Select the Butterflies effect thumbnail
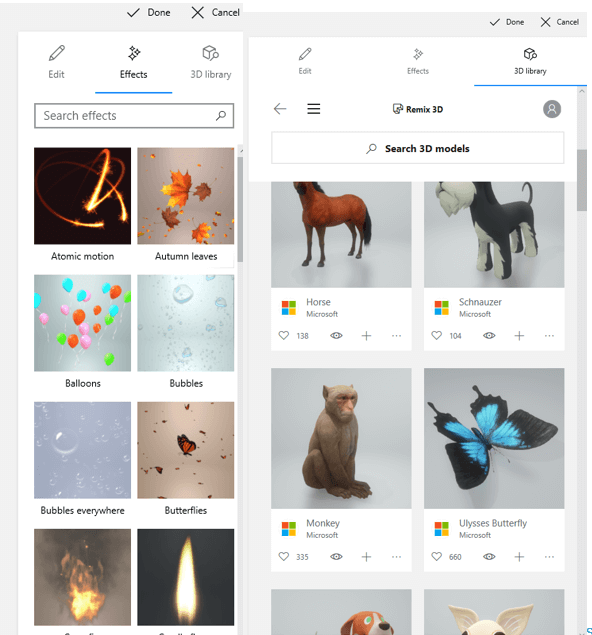Screen dimensions: 592x635 coord(186,450)
